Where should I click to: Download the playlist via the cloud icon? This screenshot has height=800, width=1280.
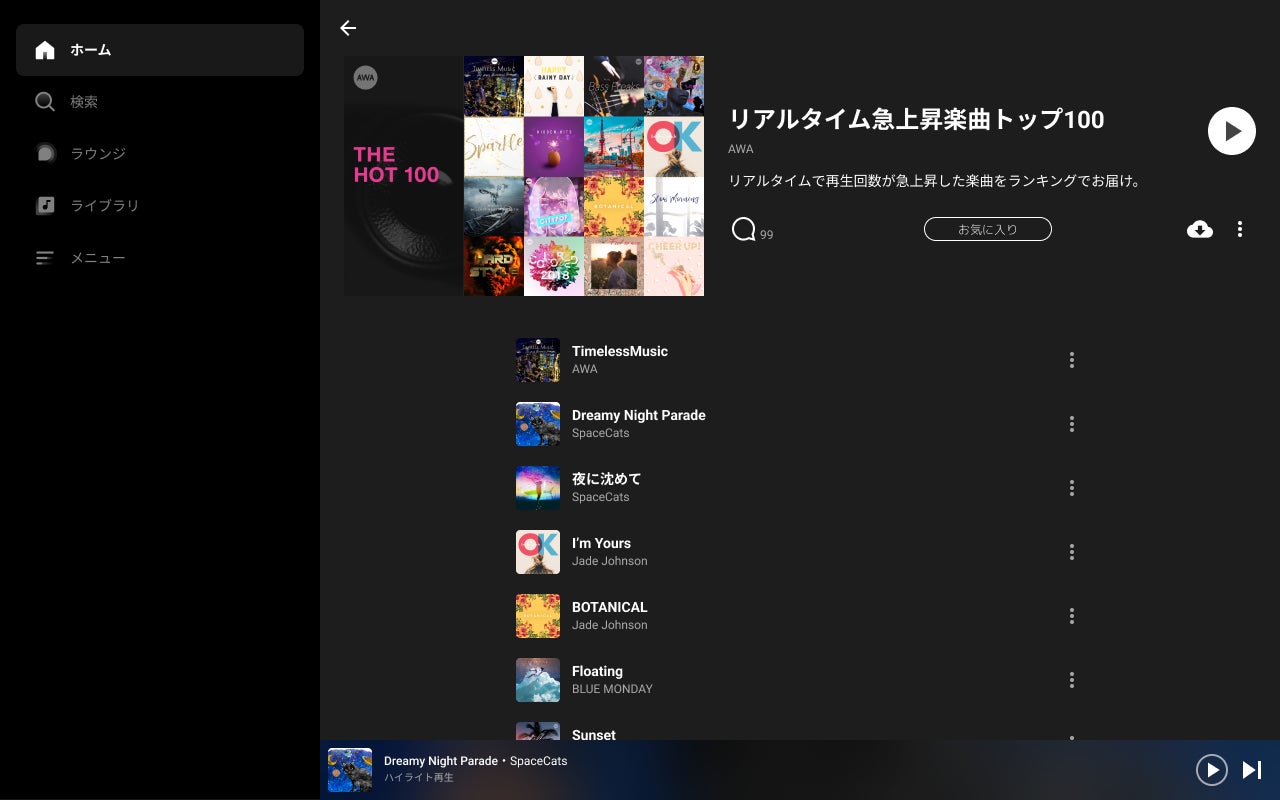[x=1200, y=229]
